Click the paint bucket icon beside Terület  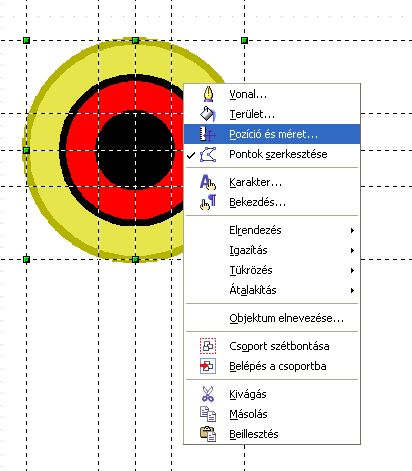[x=208, y=114]
